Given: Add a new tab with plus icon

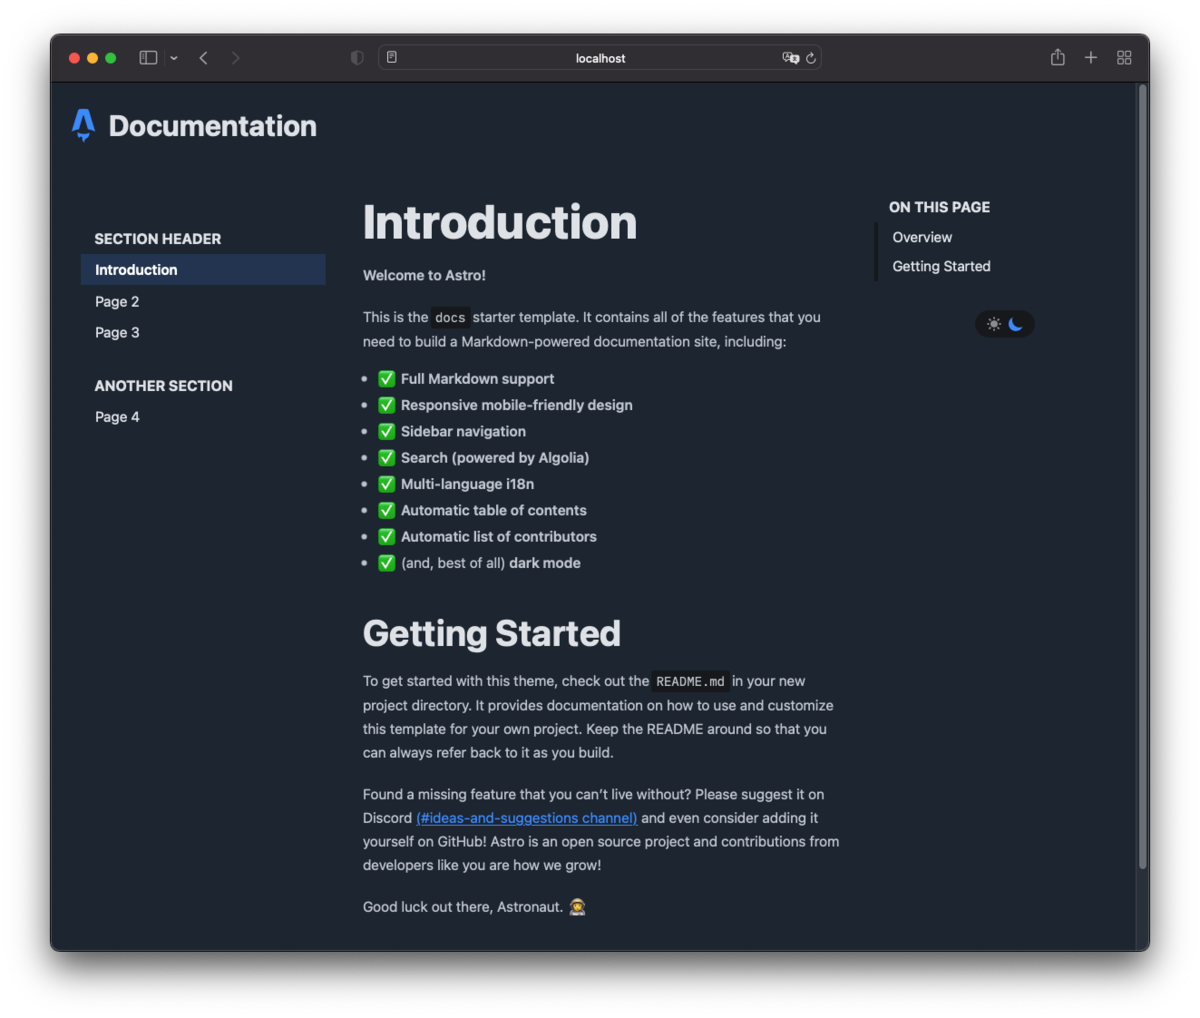Looking at the screenshot, I should pos(1091,58).
